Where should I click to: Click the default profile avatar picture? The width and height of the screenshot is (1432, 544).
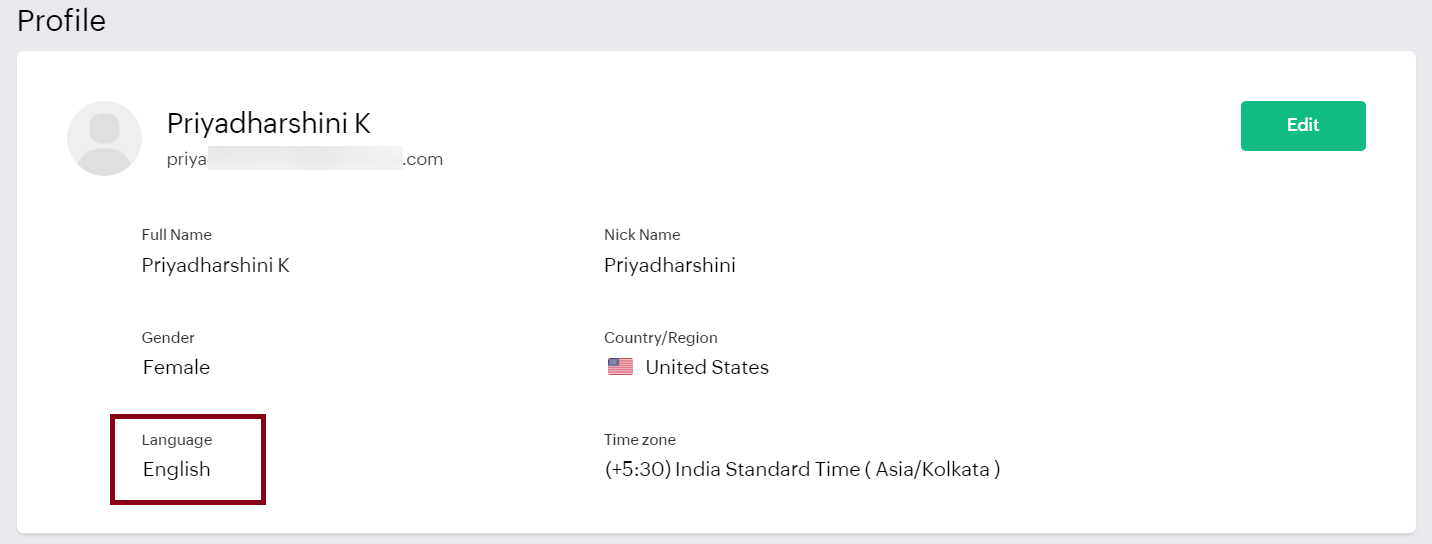coord(104,138)
